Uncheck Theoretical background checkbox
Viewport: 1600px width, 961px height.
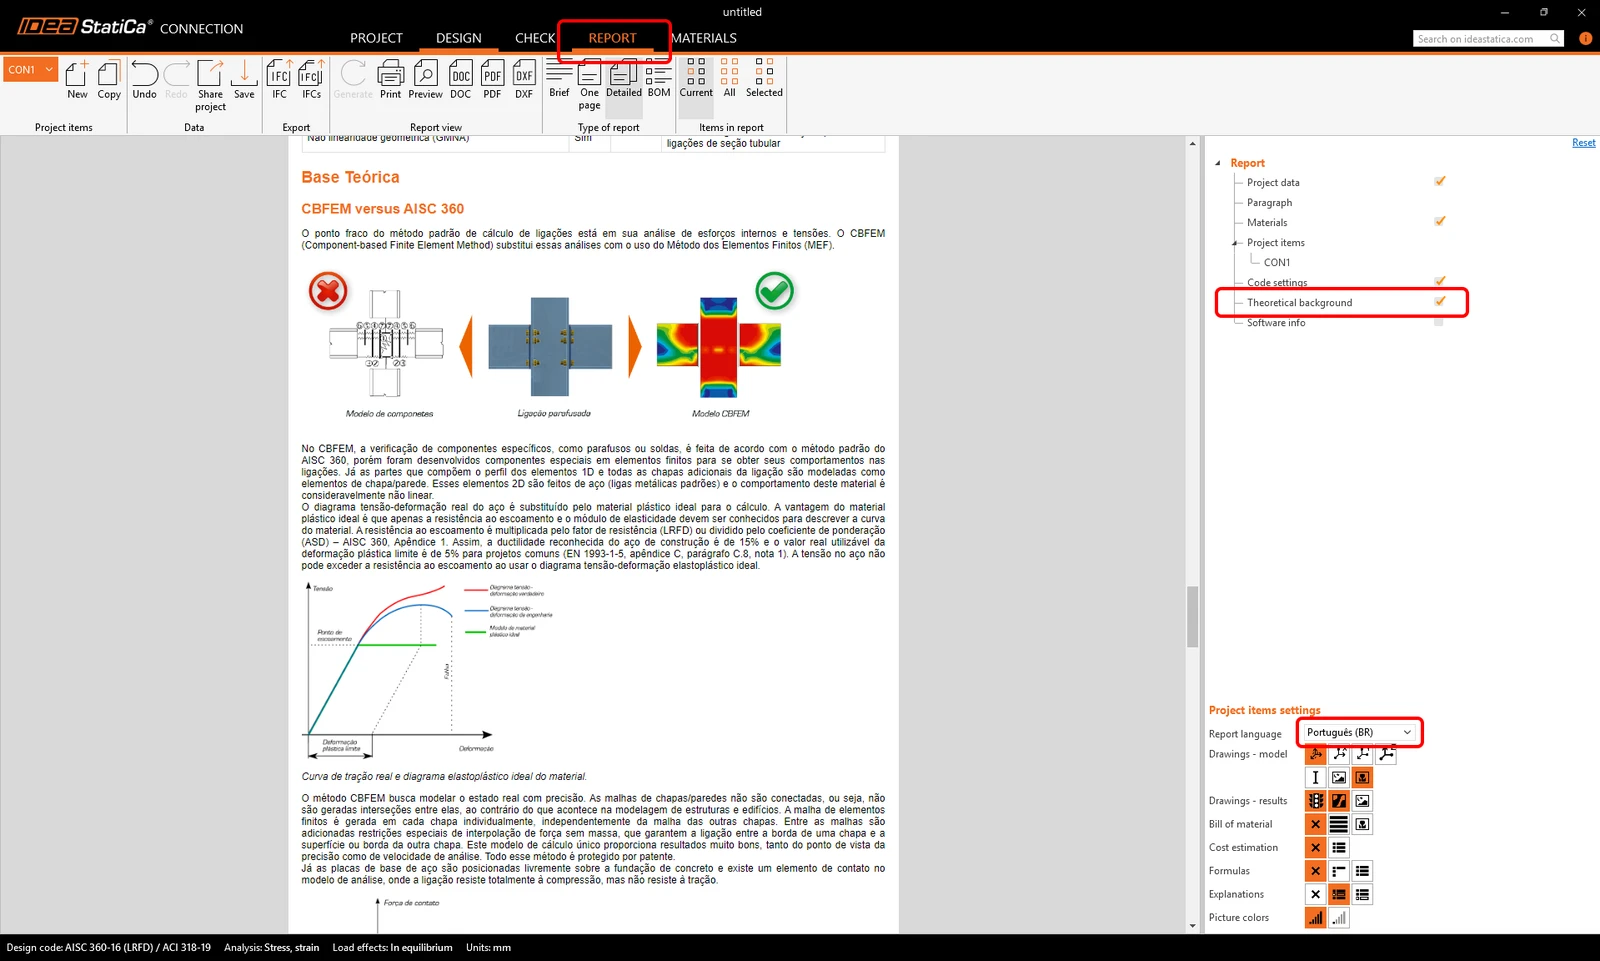1439,301
